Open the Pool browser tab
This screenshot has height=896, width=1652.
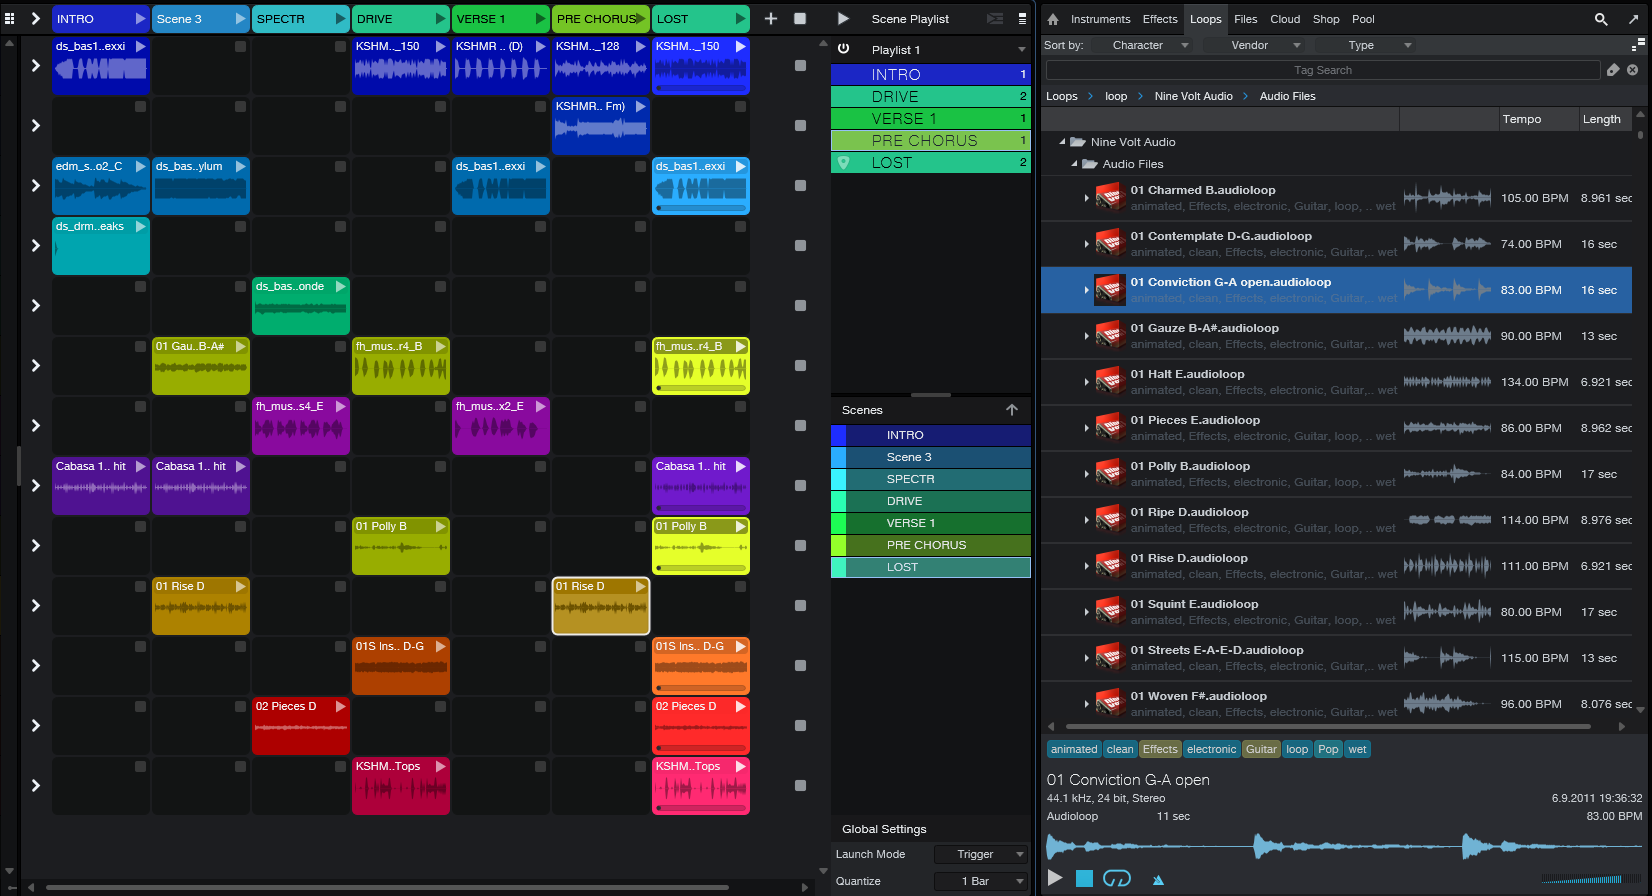tap(1363, 19)
